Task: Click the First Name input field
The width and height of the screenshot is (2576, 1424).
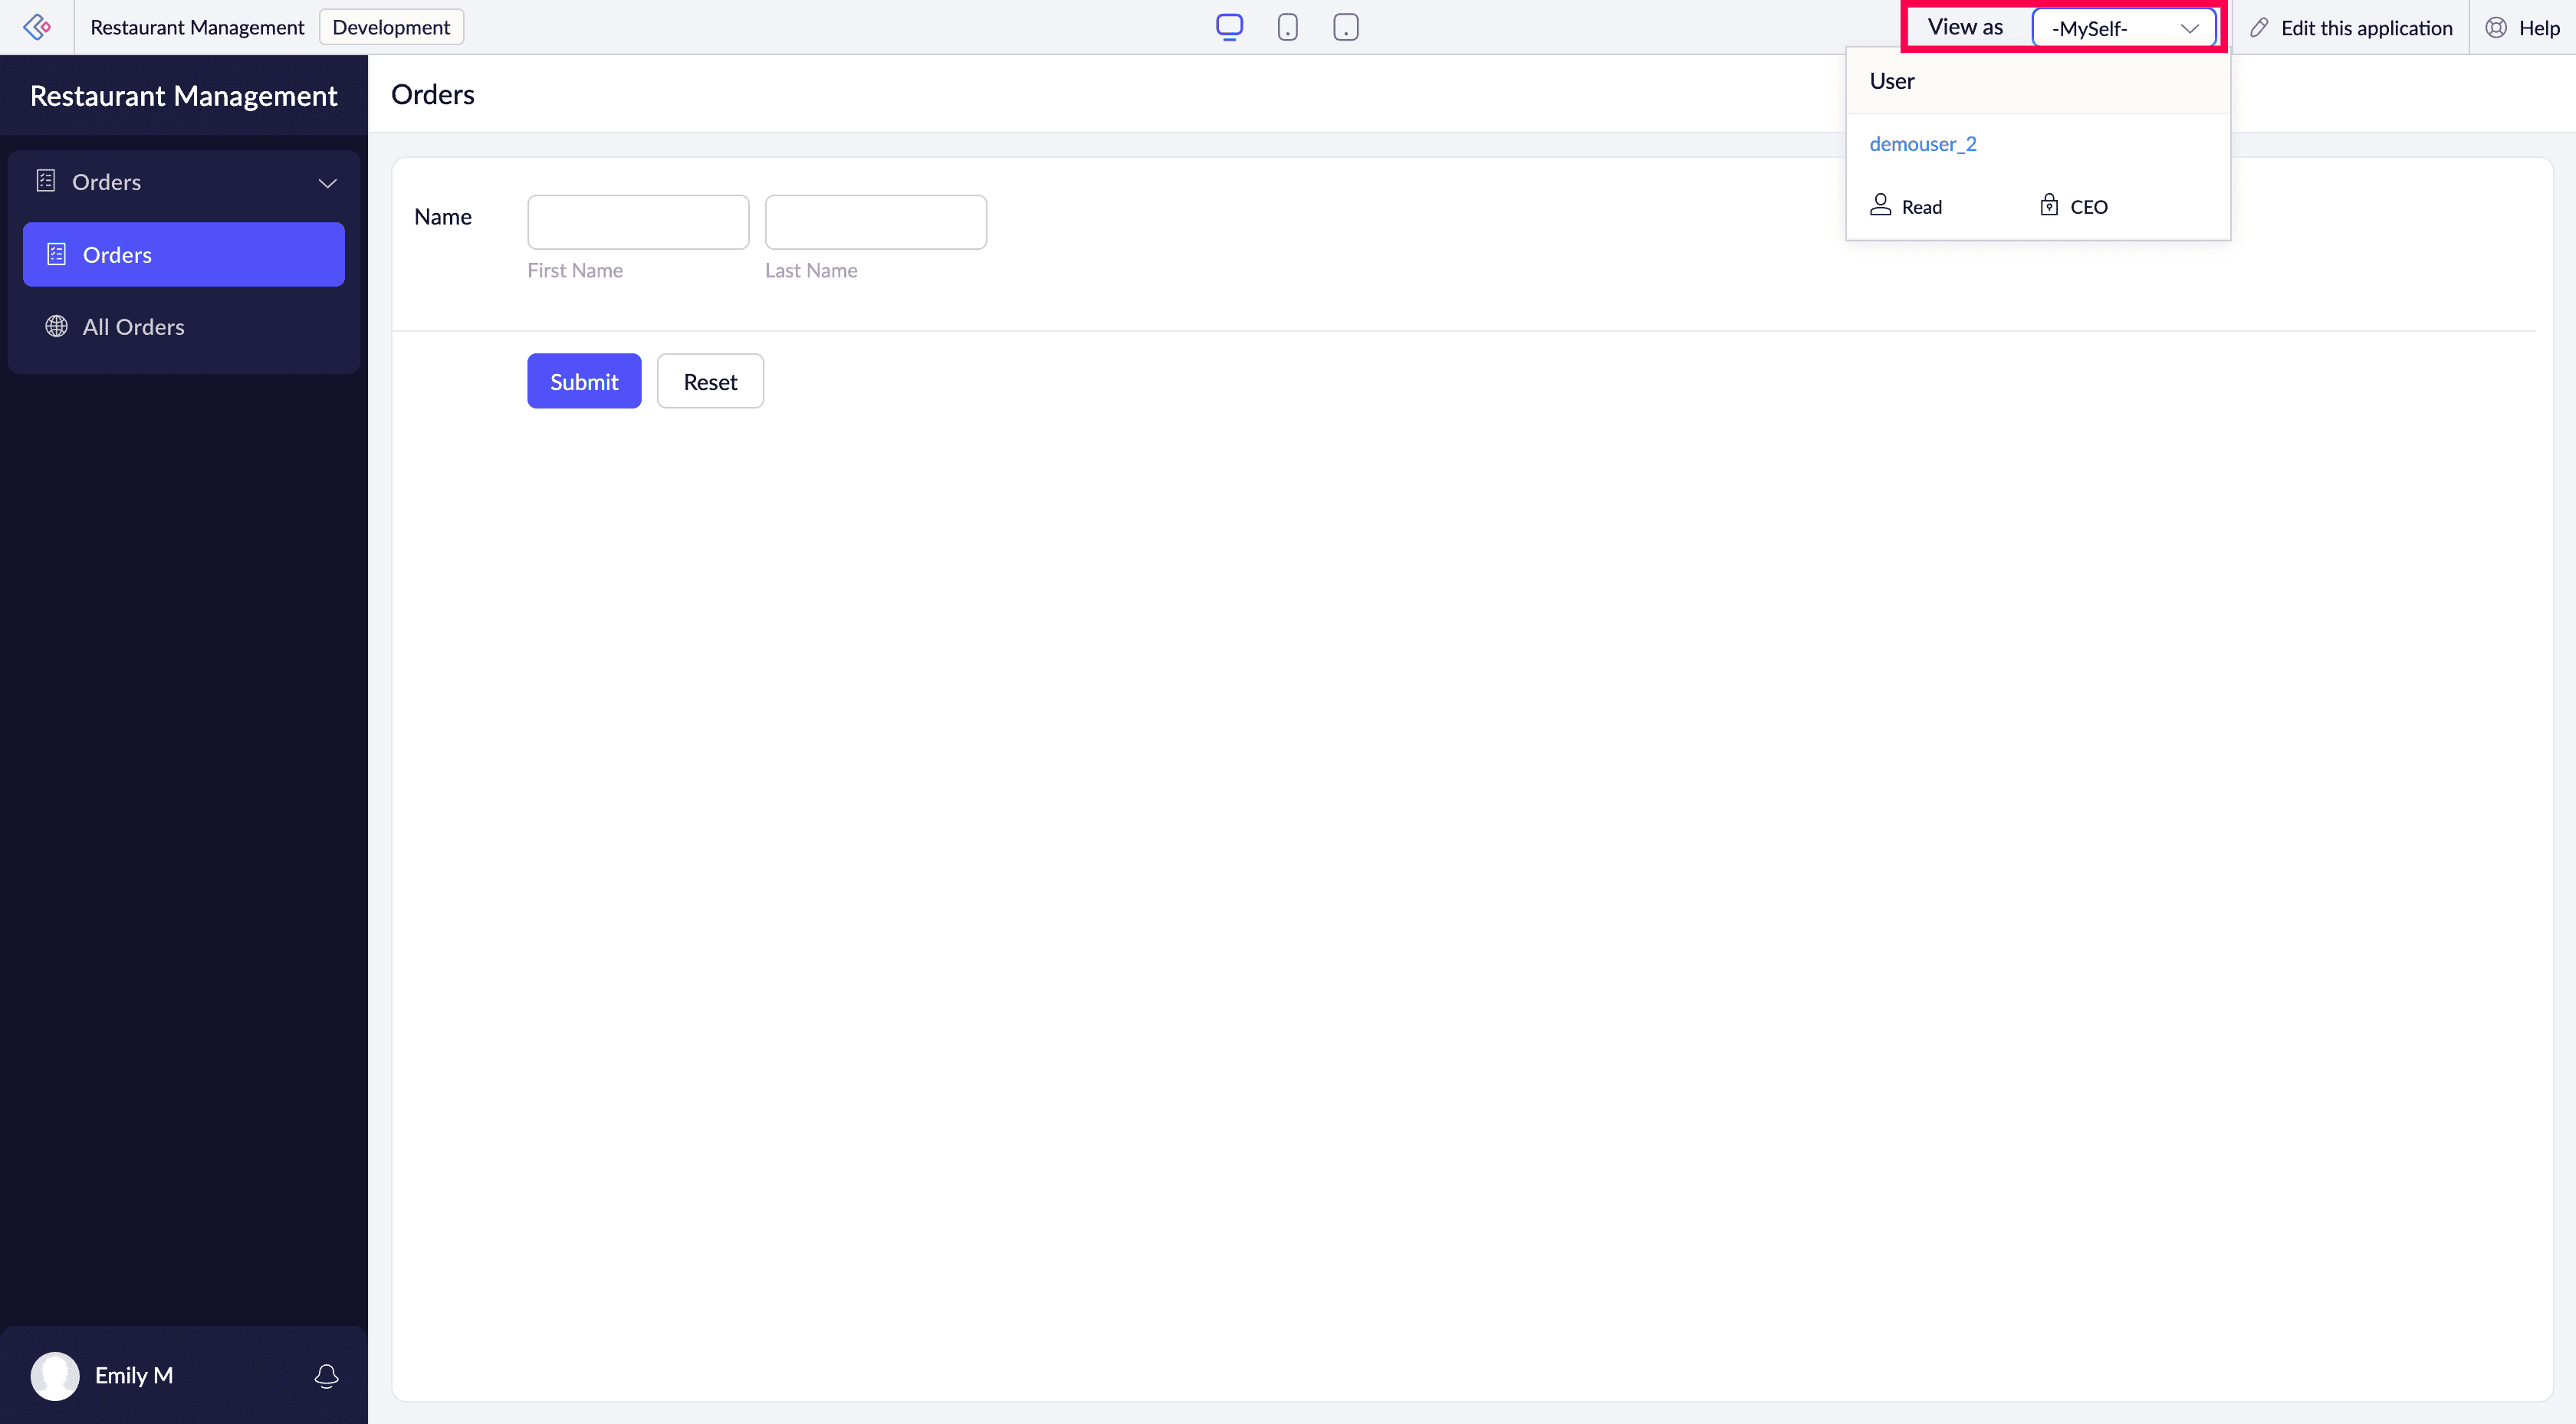Action: [x=638, y=222]
